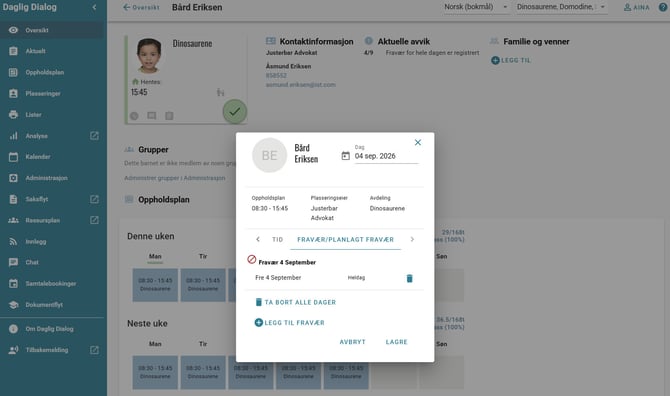Click the Innlegg feed icon
This screenshot has height=396, width=670.
[x=13, y=242]
